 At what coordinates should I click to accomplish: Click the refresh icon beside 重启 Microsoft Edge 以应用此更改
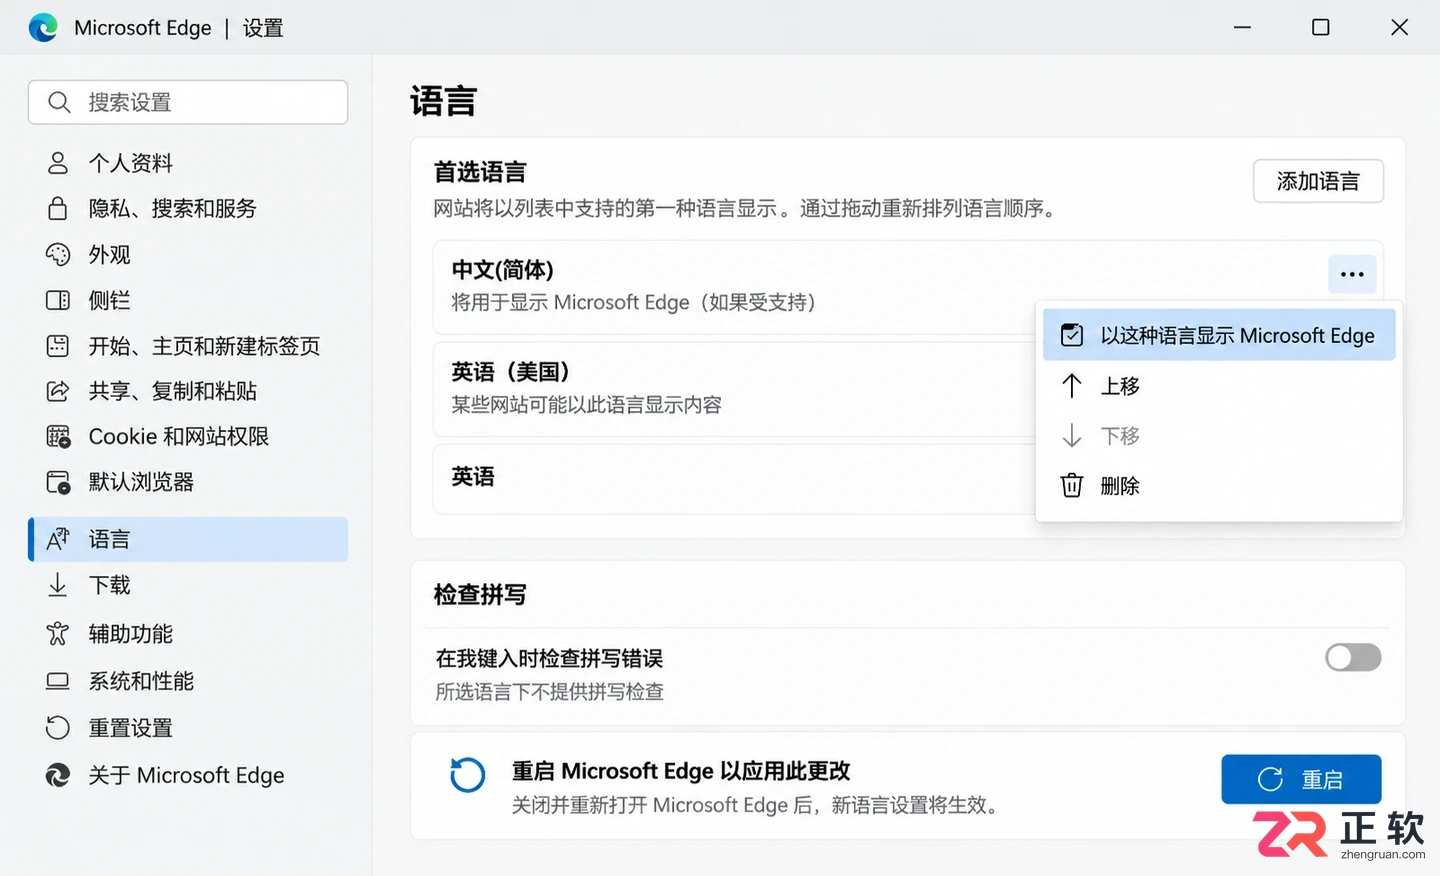coord(467,775)
